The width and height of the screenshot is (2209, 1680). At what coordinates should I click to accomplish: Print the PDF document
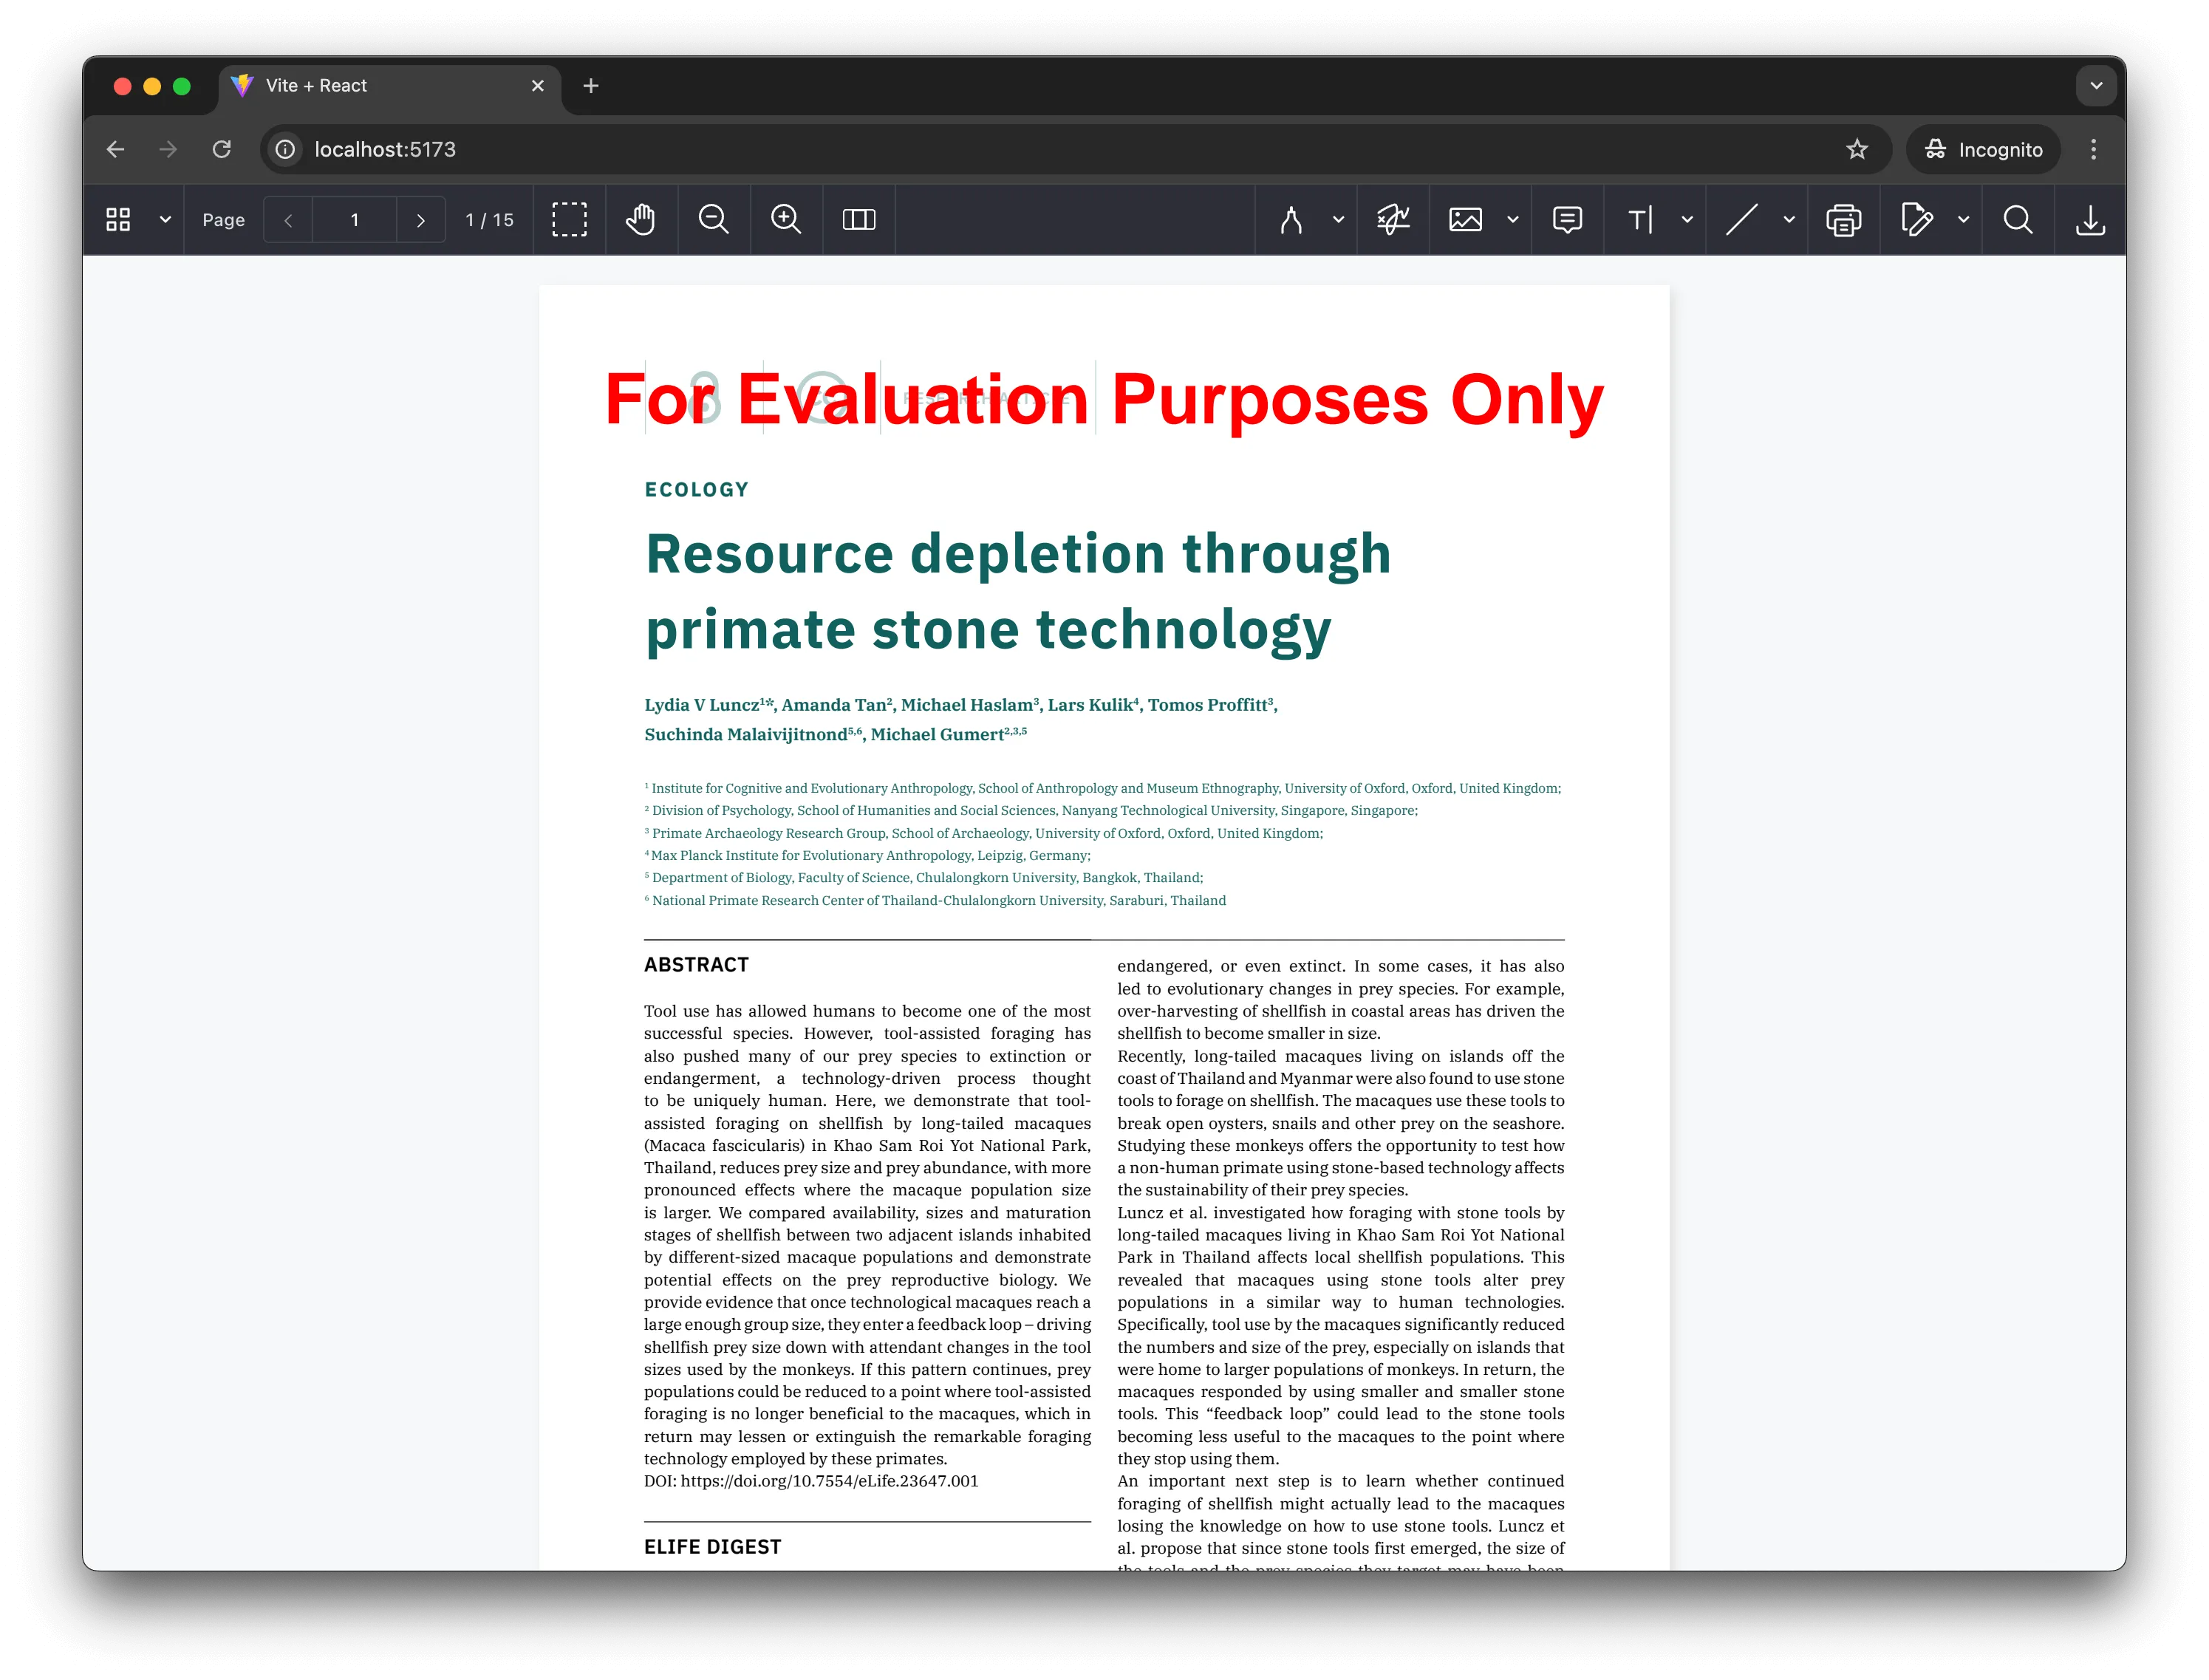(x=1844, y=219)
